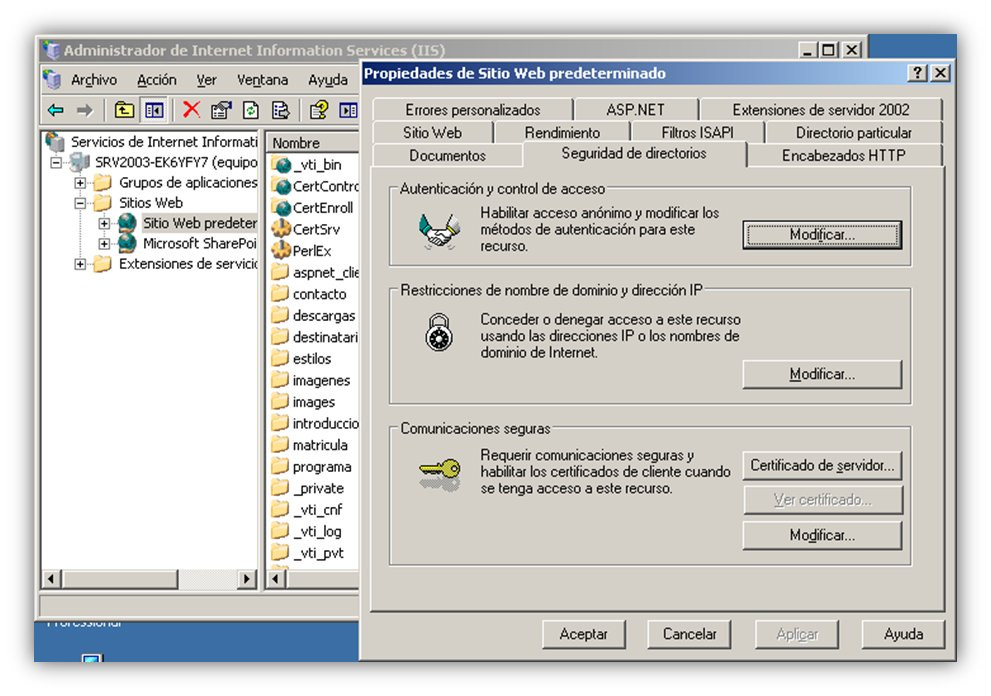Expand the Microsoft SharePoint node

tap(104, 243)
